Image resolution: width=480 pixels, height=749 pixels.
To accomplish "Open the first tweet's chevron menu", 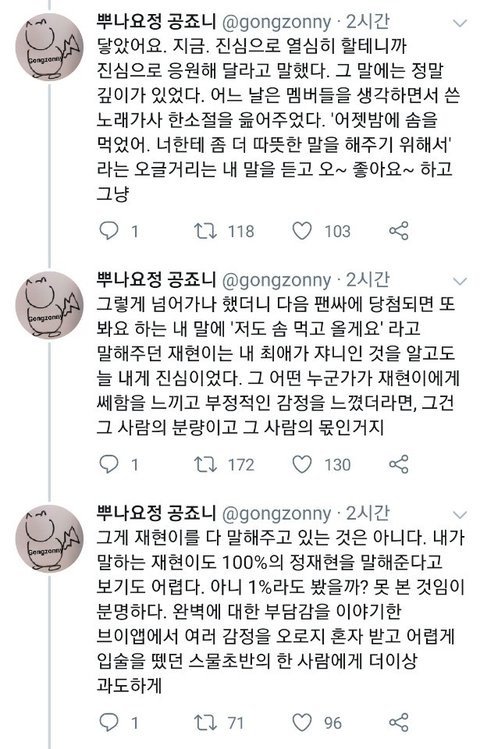I will [x=459, y=23].
